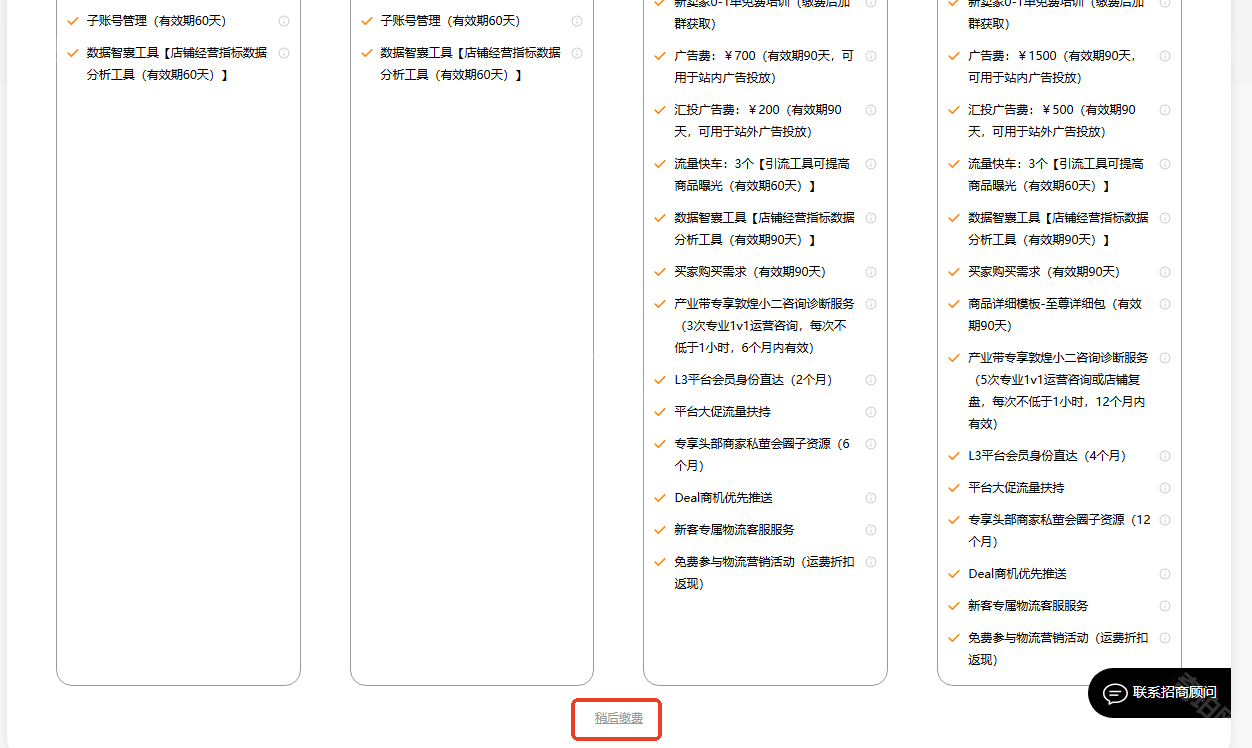Click Deal商机优先推送 info icon in rightmost card
Screen dimensions: 1252x748
(1165, 574)
